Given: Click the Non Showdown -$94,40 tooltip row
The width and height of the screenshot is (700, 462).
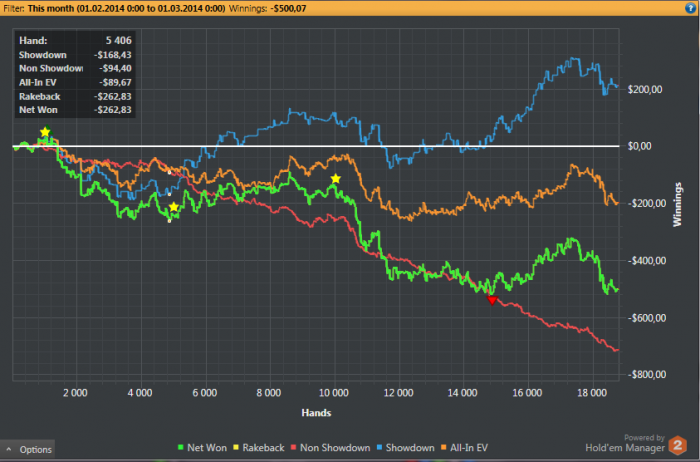Looking at the screenshot, I should point(75,68).
